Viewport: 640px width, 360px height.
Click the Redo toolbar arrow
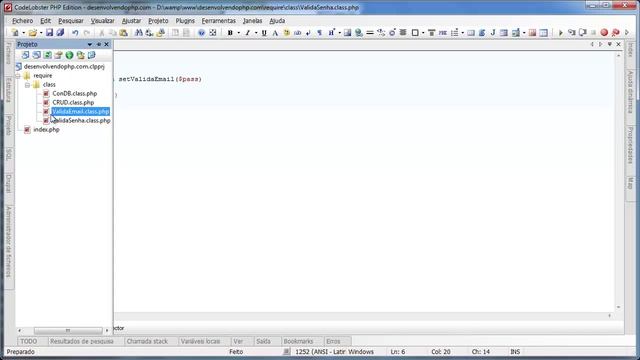[x=87, y=33]
